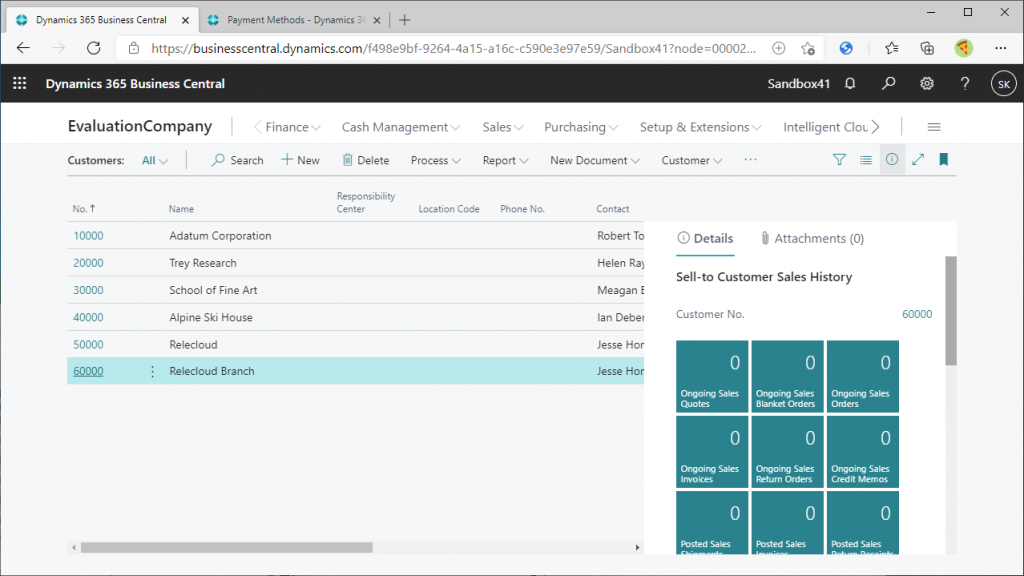Open the Customers All view dropdown

pyautogui.click(x=155, y=161)
